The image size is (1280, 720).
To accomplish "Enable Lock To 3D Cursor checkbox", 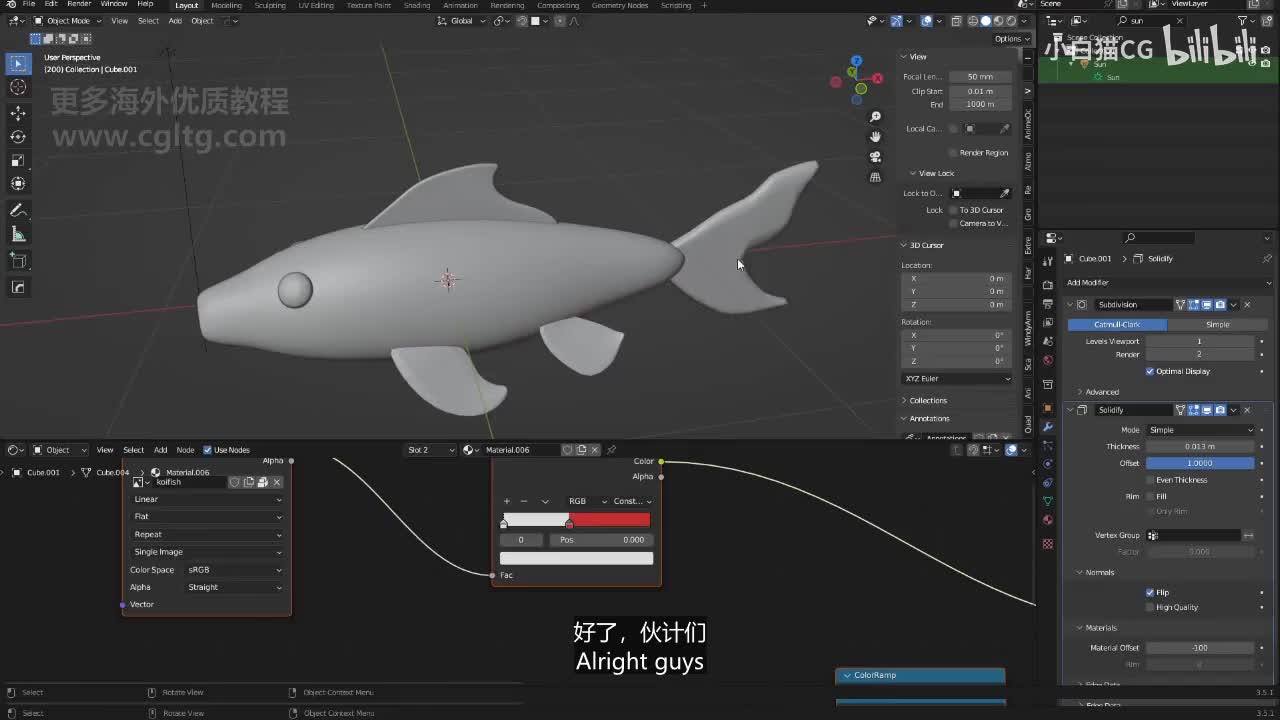I will coord(953,210).
